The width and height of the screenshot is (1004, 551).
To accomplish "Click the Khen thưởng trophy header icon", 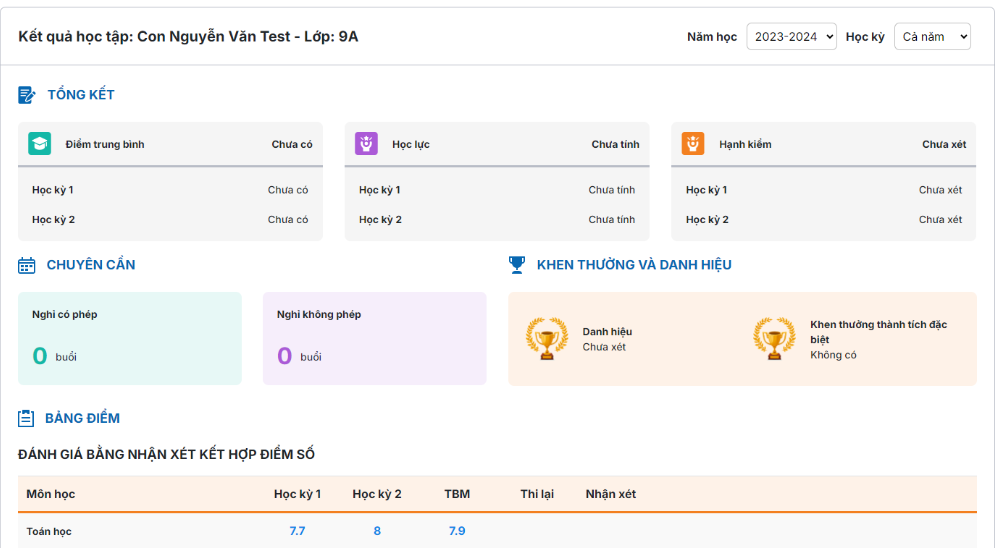I will [x=517, y=265].
